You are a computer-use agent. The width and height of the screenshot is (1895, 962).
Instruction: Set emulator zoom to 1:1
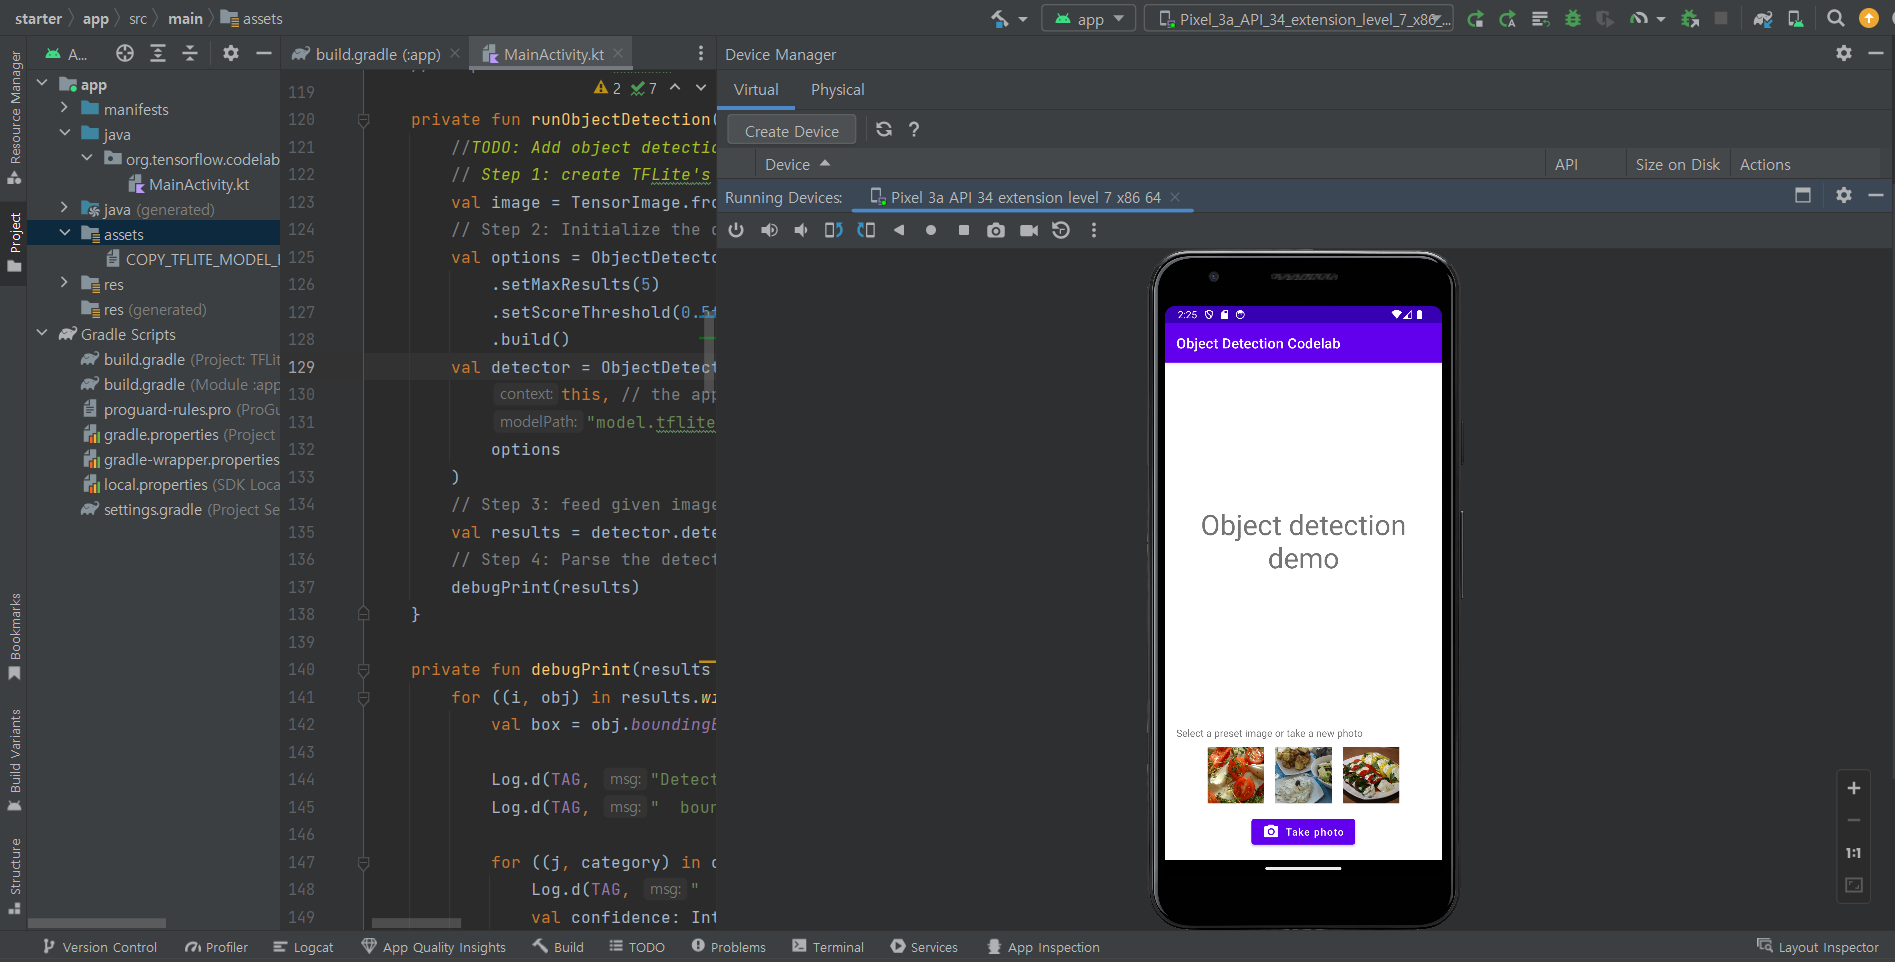click(x=1854, y=853)
